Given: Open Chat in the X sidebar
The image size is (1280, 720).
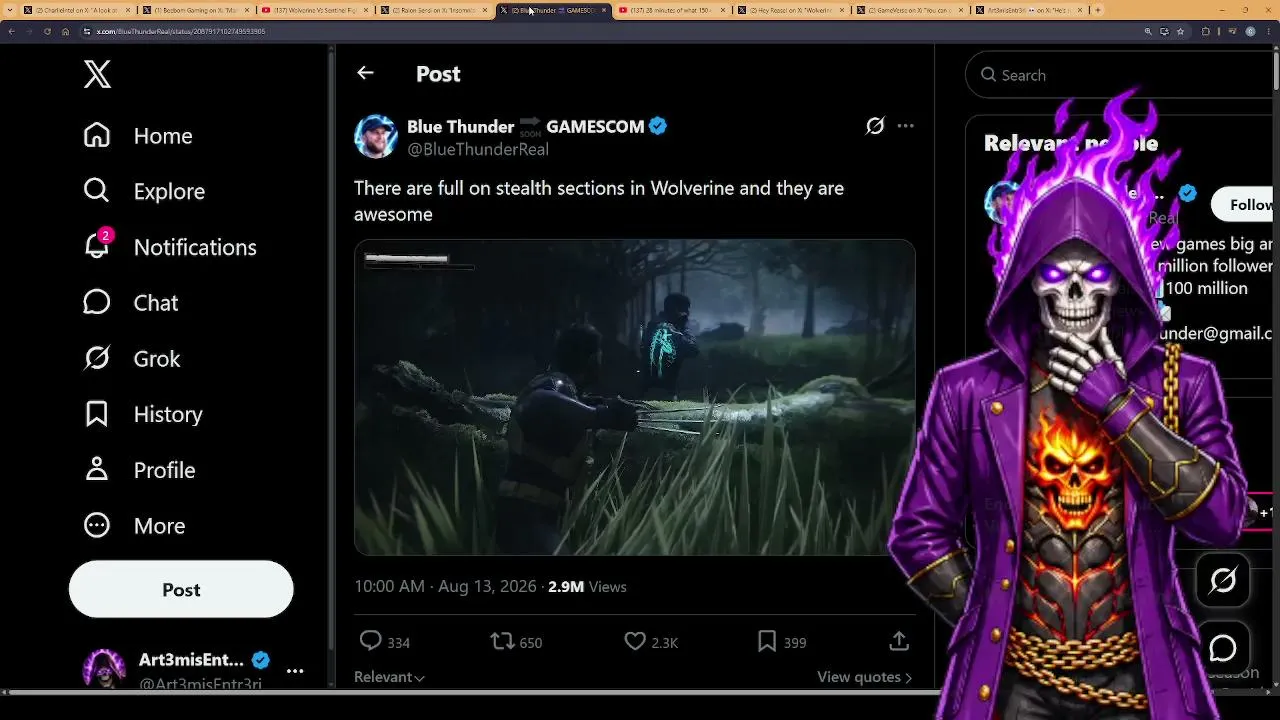Looking at the screenshot, I should pos(131,303).
